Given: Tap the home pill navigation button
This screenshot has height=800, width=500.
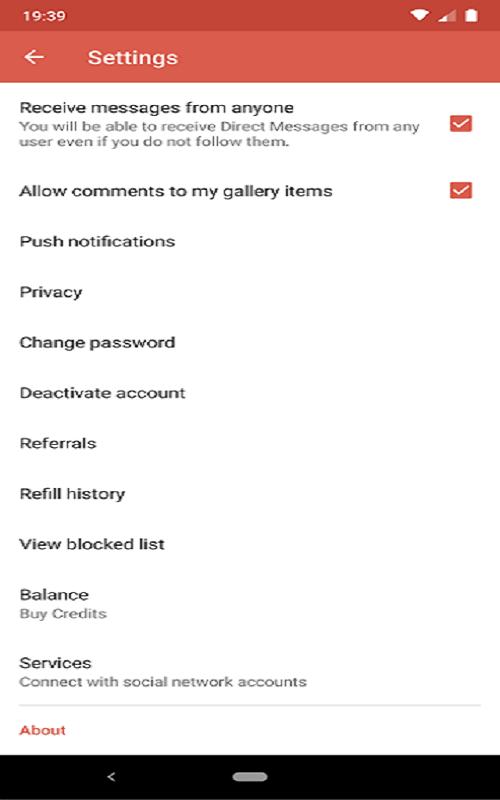Looking at the screenshot, I should coord(249,777).
